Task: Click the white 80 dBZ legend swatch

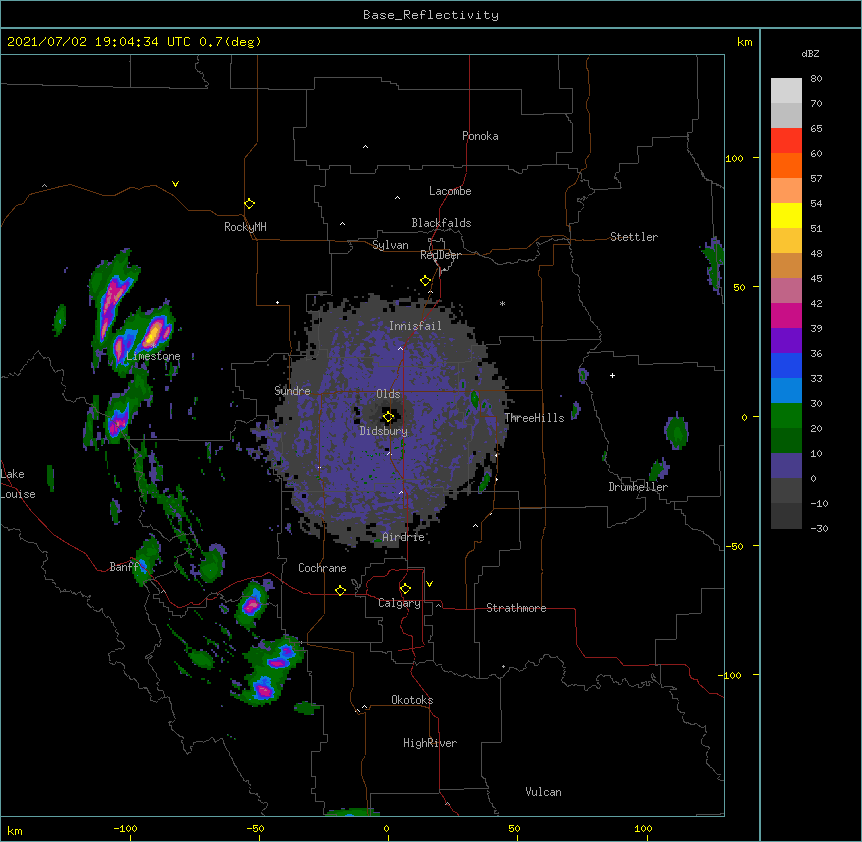Action: 786,91
